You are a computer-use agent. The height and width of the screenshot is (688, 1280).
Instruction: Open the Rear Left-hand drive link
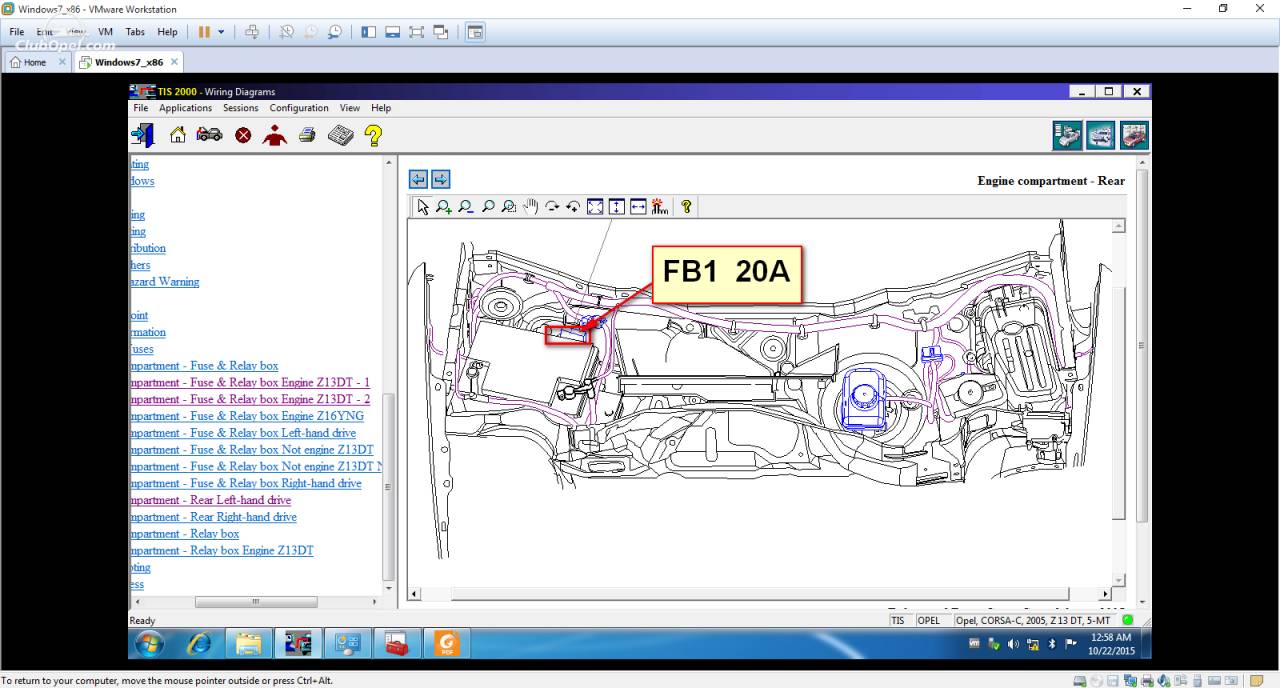(211, 500)
